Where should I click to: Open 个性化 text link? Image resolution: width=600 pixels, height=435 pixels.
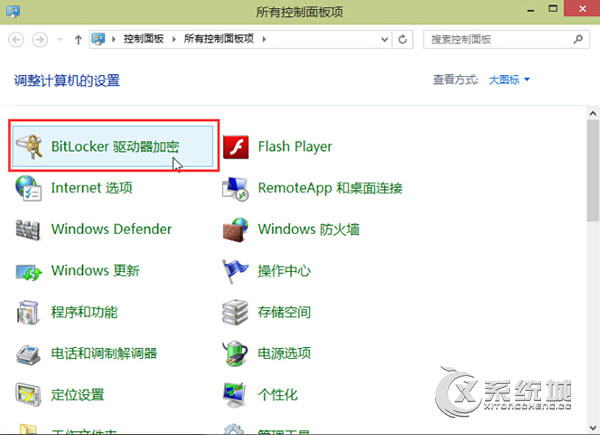tap(277, 394)
